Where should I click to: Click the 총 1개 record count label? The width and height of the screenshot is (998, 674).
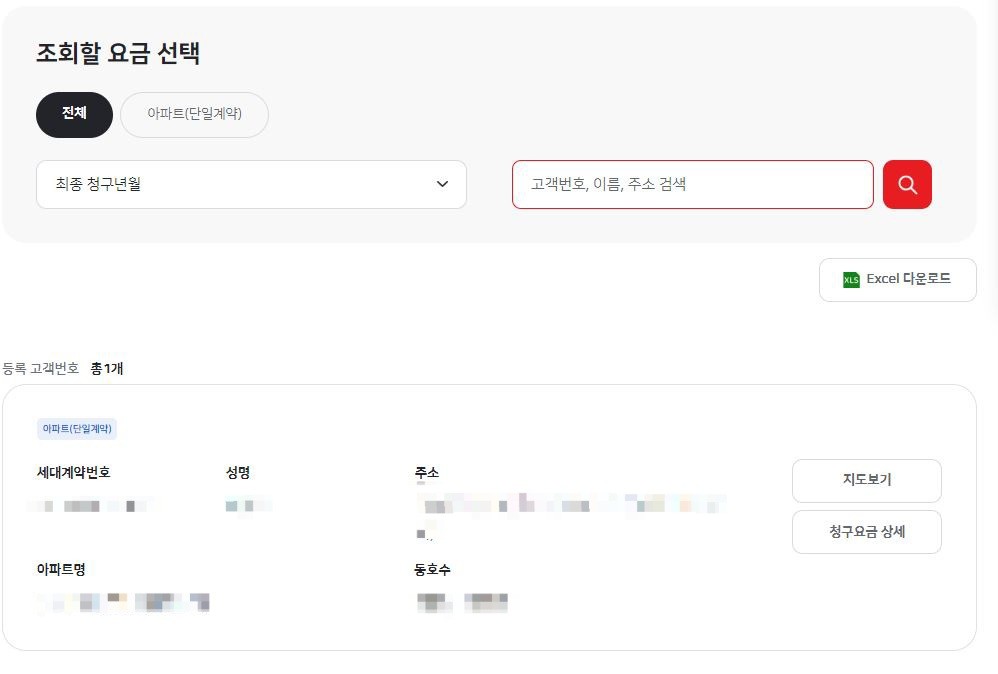(108, 368)
